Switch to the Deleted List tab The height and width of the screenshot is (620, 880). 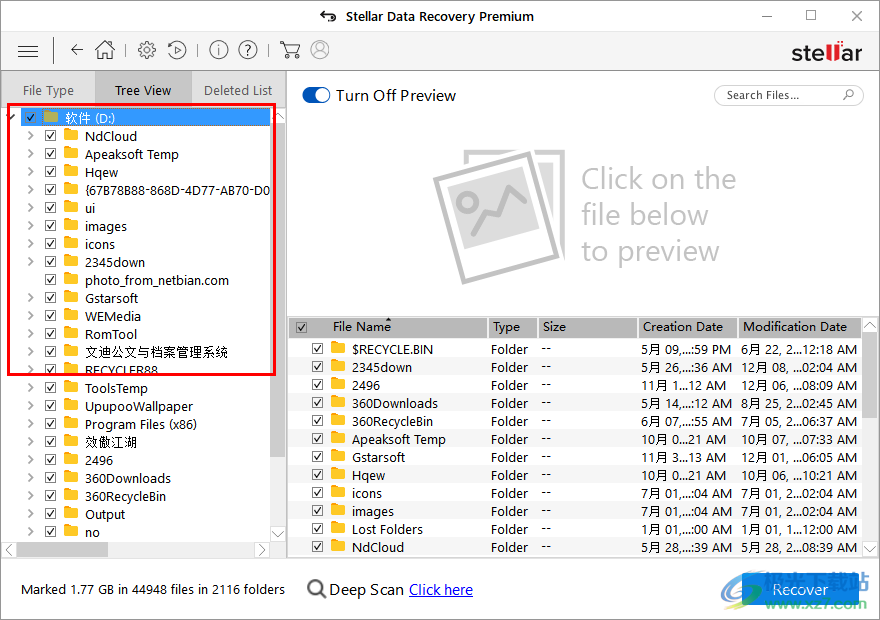click(x=238, y=90)
